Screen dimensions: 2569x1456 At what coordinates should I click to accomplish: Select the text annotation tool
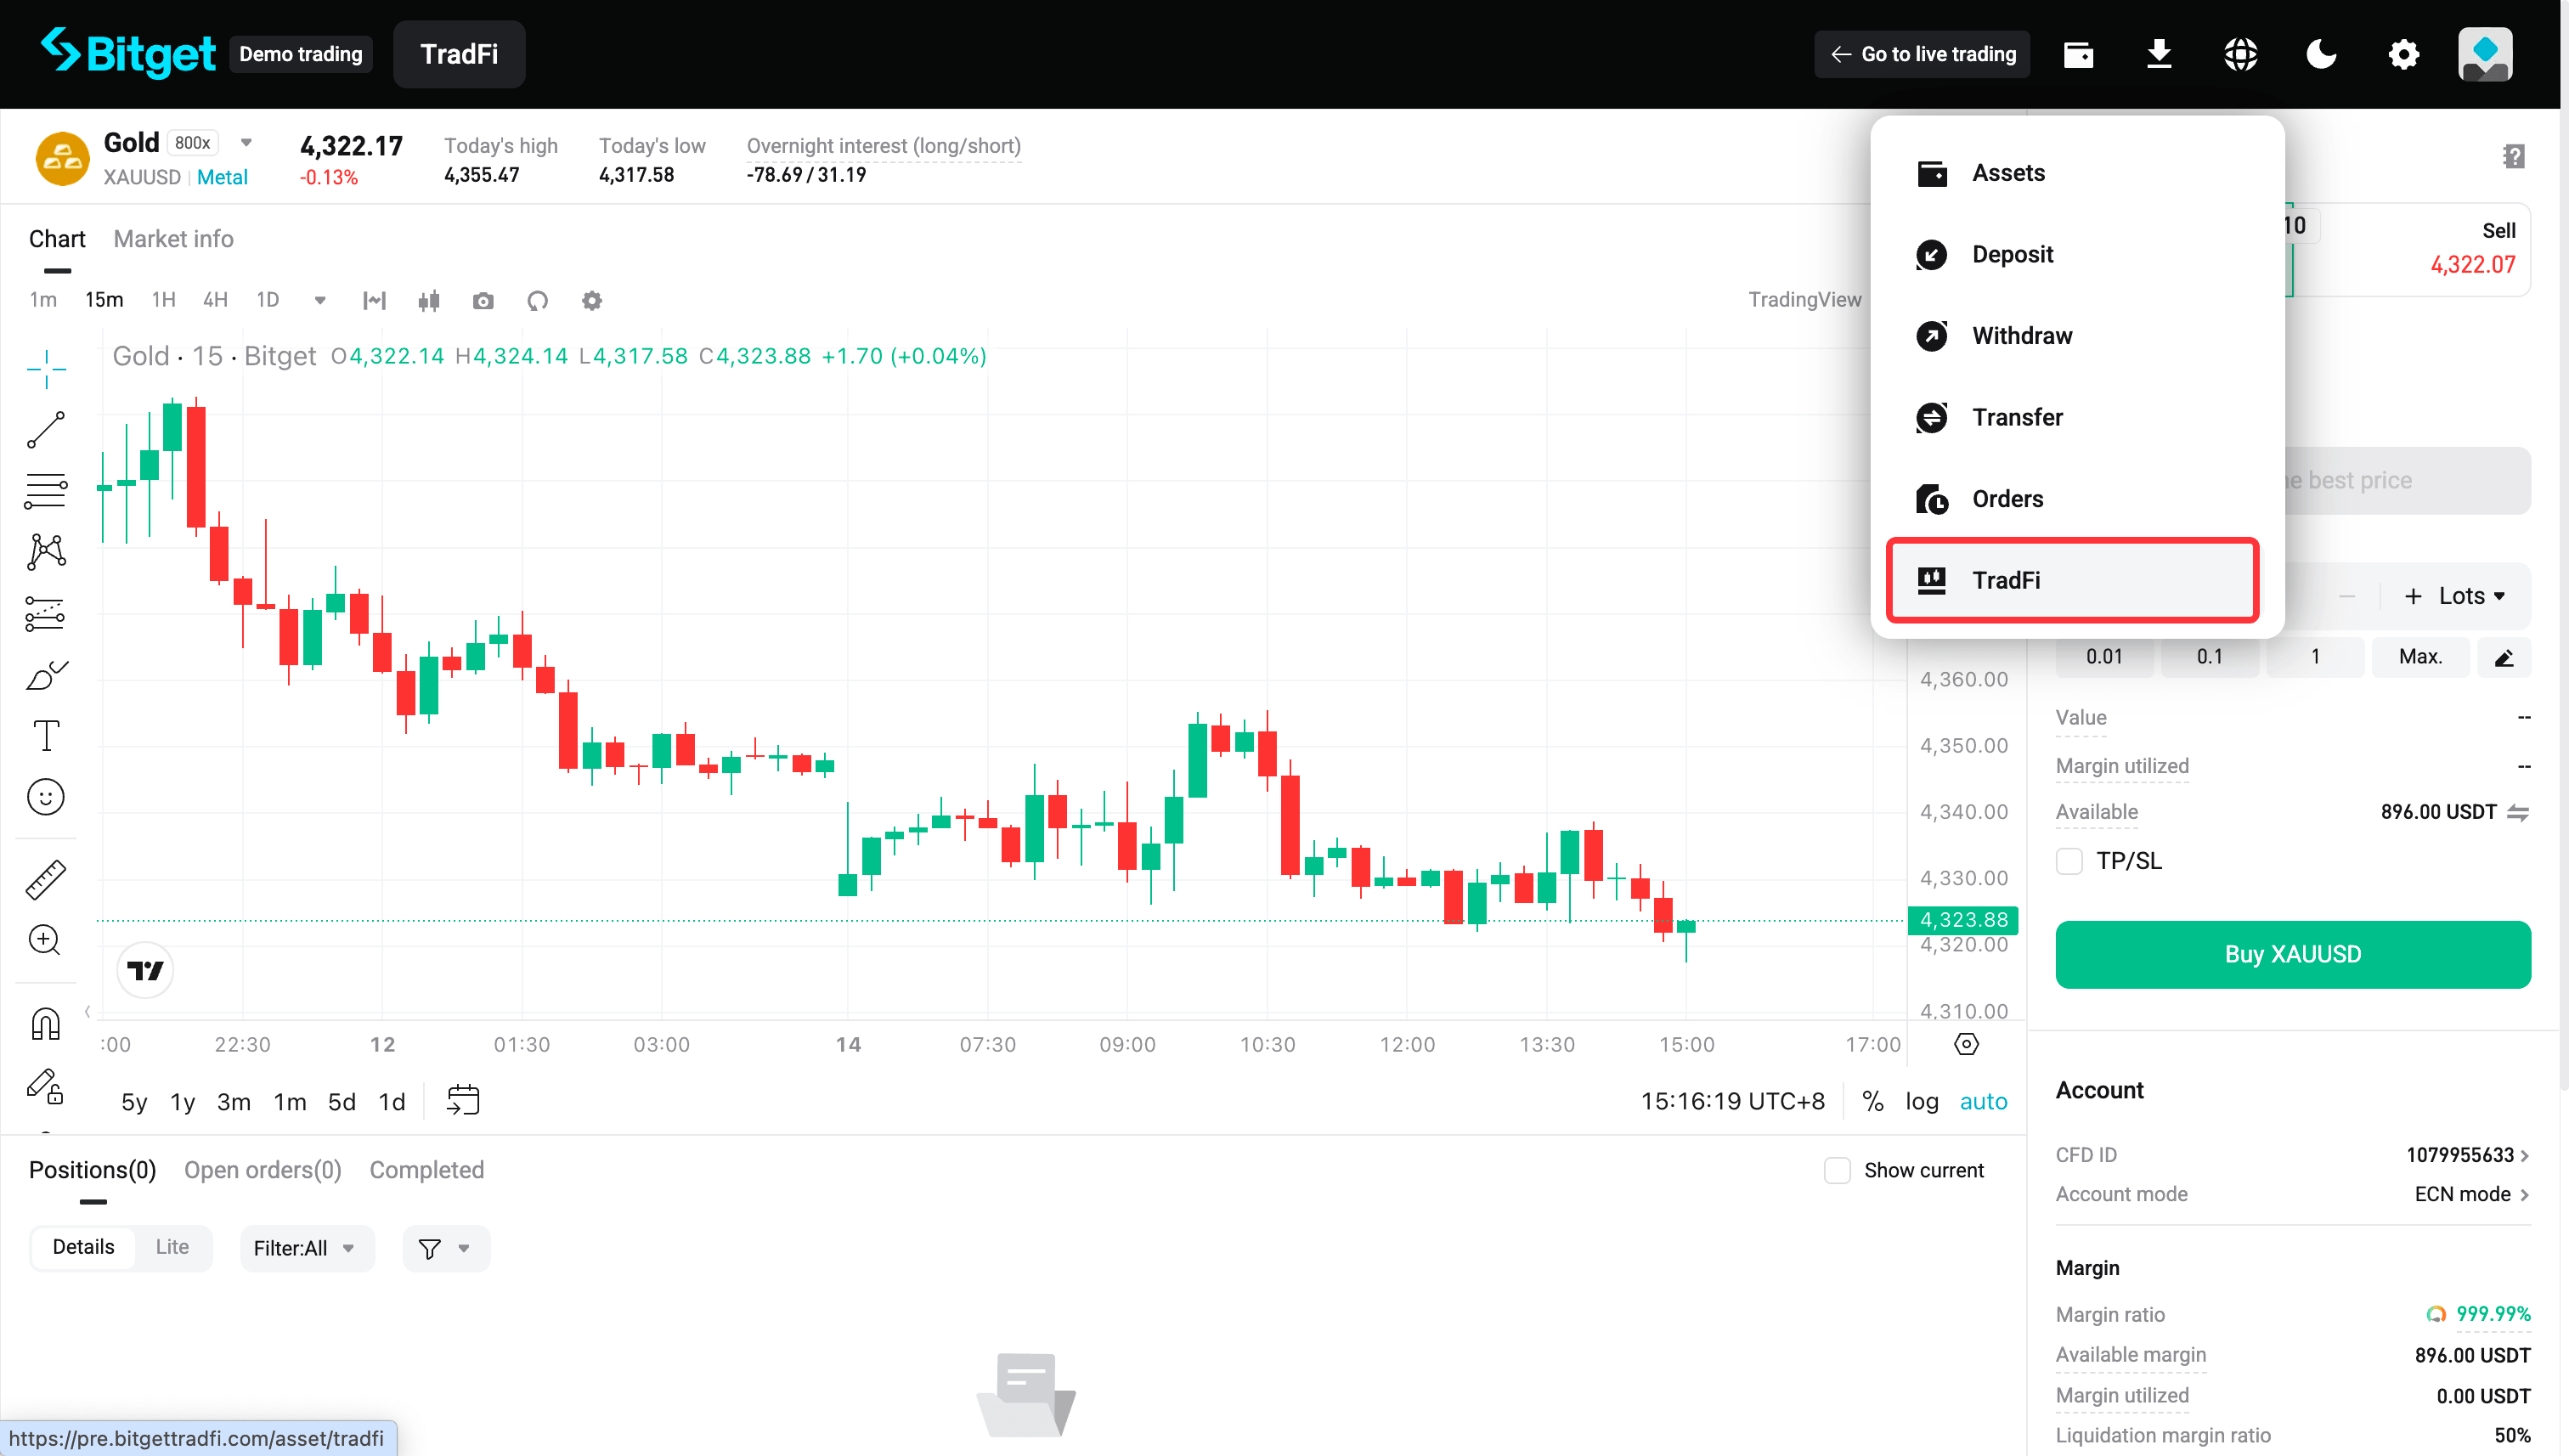[x=46, y=736]
